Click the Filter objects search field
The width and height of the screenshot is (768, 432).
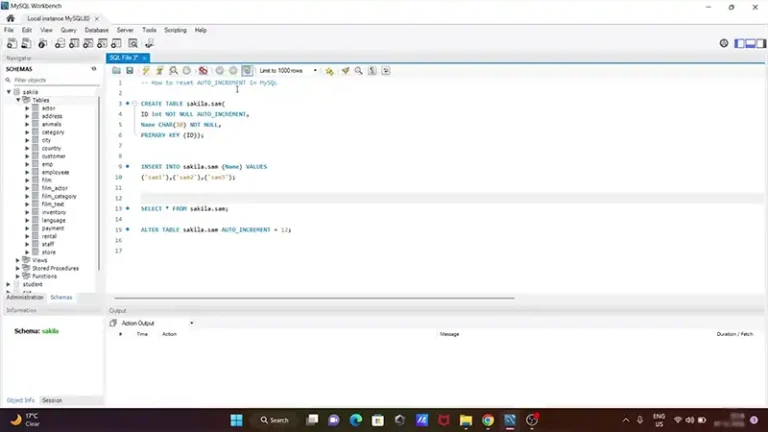pyautogui.click(x=55, y=80)
